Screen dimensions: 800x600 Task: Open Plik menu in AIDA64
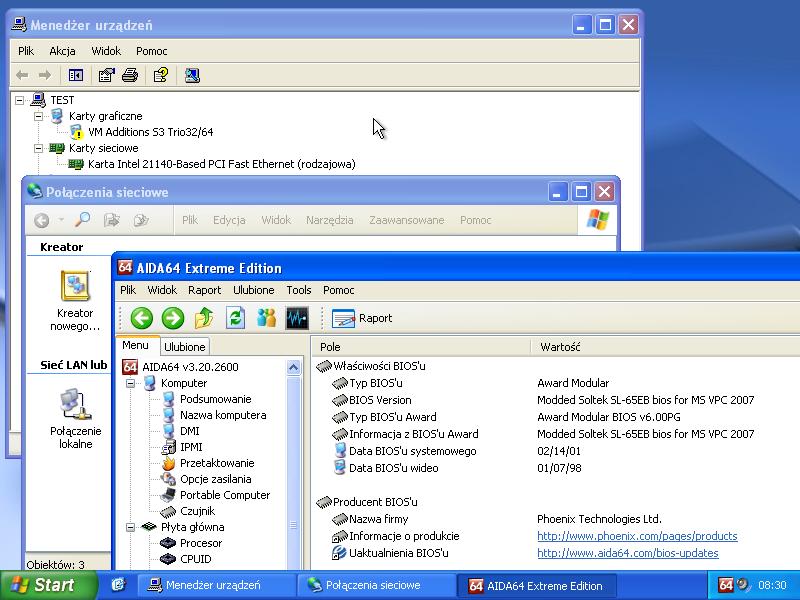coord(128,290)
